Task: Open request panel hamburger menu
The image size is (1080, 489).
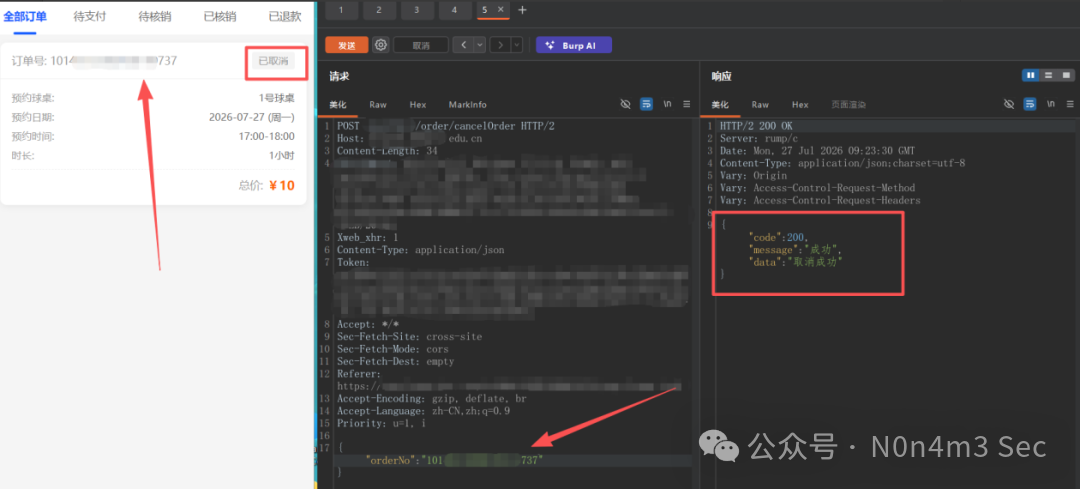Action: pyautogui.click(x=687, y=104)
